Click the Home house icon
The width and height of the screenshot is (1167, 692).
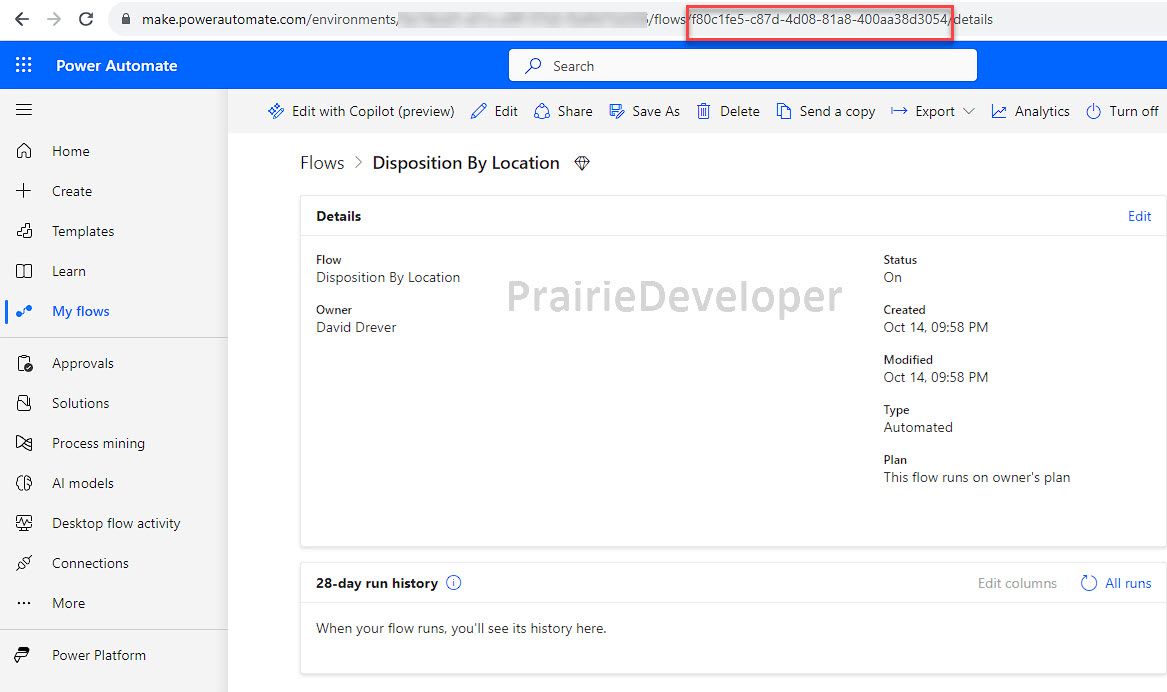click(24, 151)
